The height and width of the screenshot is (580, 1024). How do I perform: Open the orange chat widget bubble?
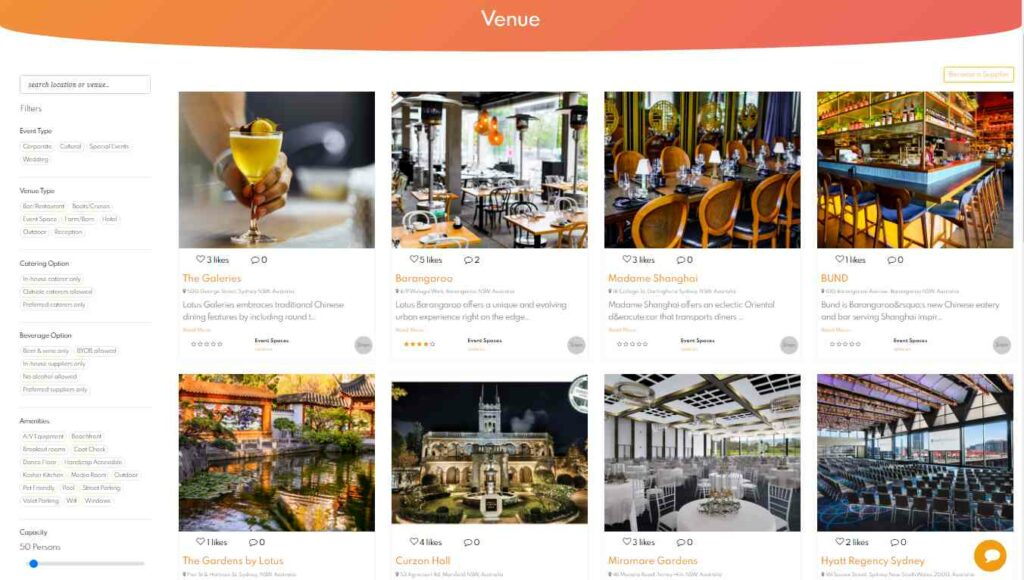point(990,555)
